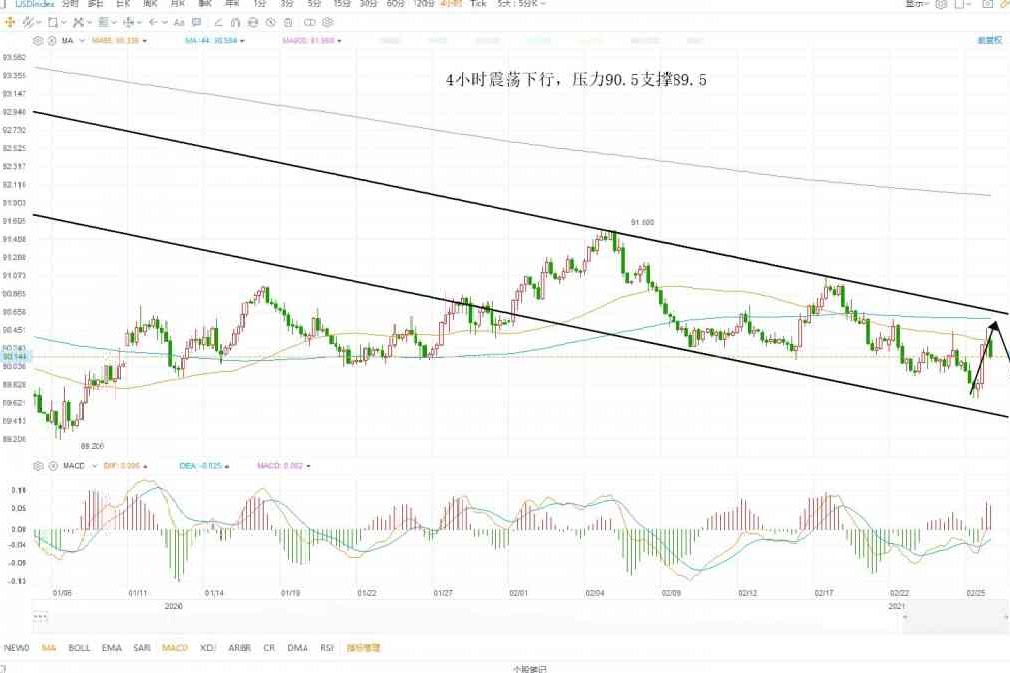This screenshot has width=1010, height=673.
Task: Switch to the Tick chart tab
Action: coord(477,4)
